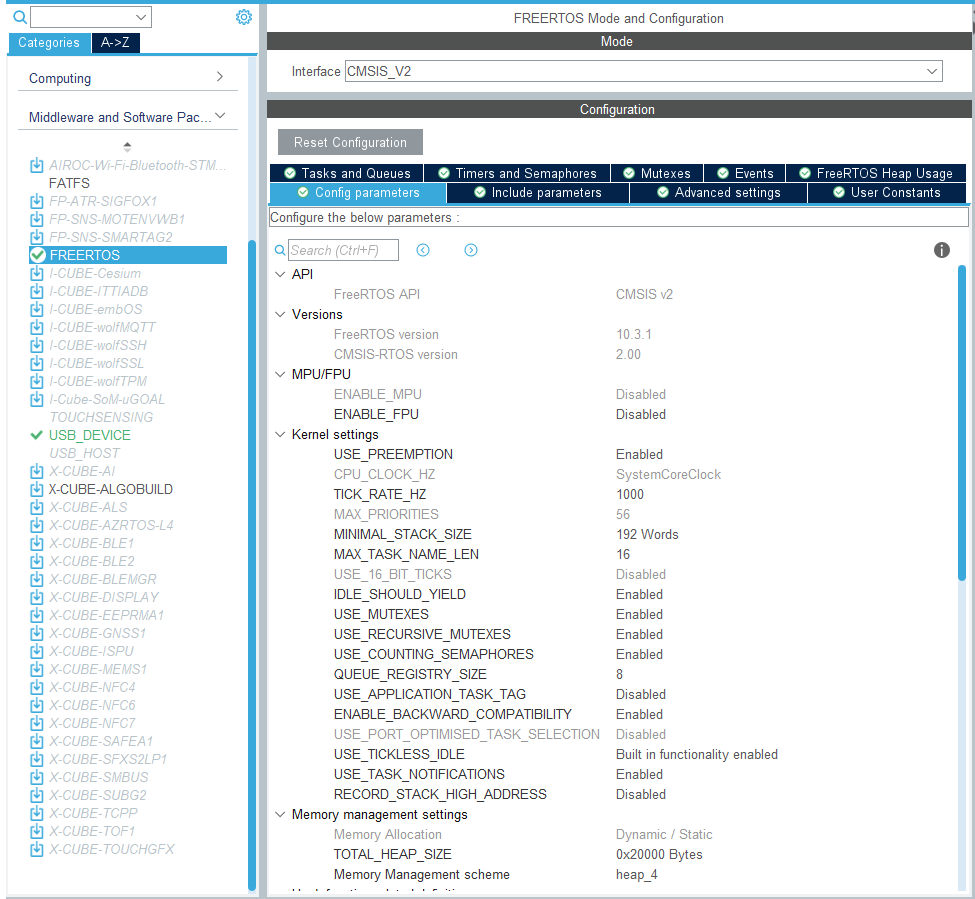
Task: Switch to the Tasks and Queues tab
Action: coord(347,173)
